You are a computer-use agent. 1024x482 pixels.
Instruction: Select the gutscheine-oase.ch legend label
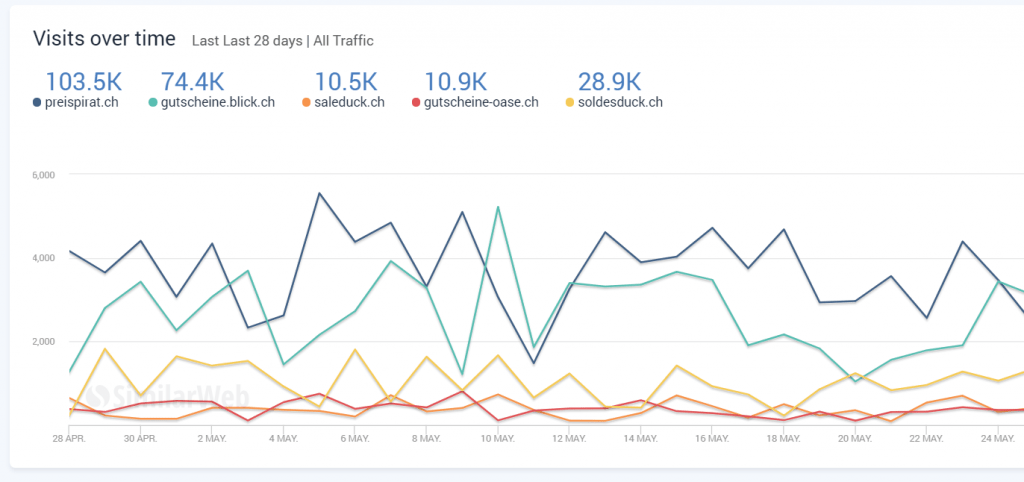[x=481, y=102]
